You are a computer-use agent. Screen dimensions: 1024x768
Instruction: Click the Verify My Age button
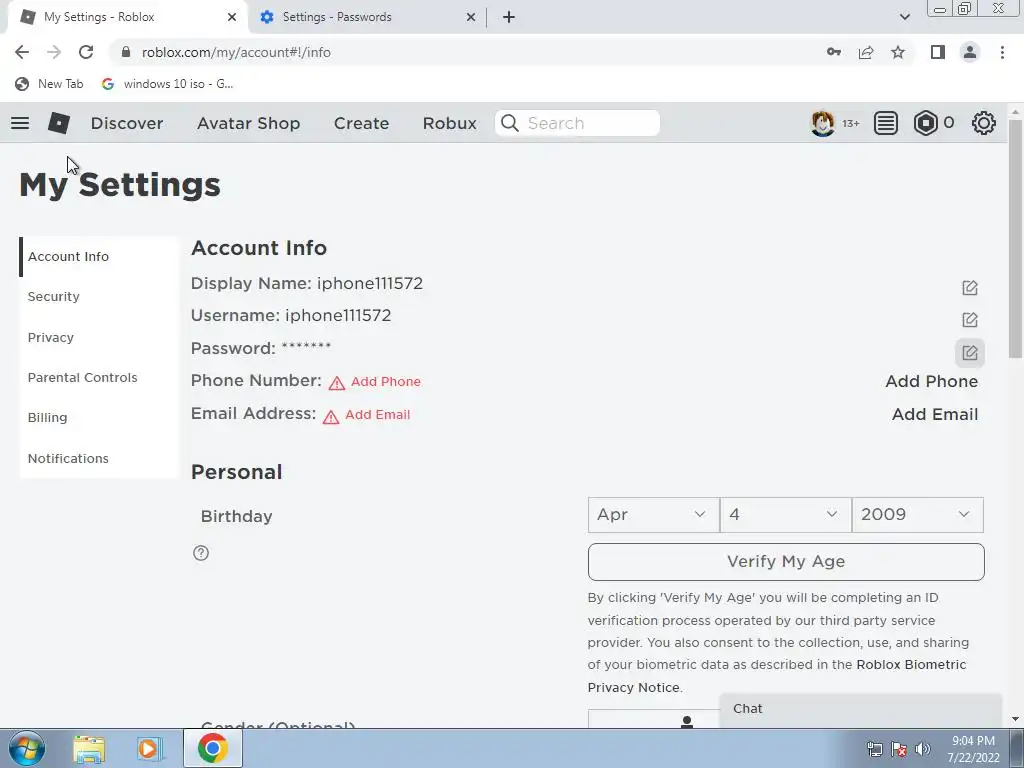786,562
